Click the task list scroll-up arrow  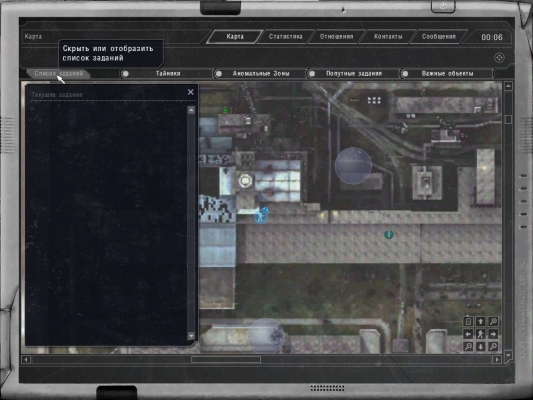(x=191, y=110)
